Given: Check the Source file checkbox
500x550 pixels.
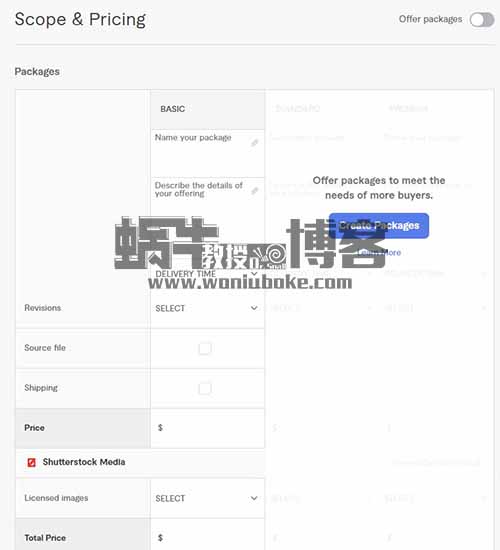Looking at the screenshot, I should 205,348.
